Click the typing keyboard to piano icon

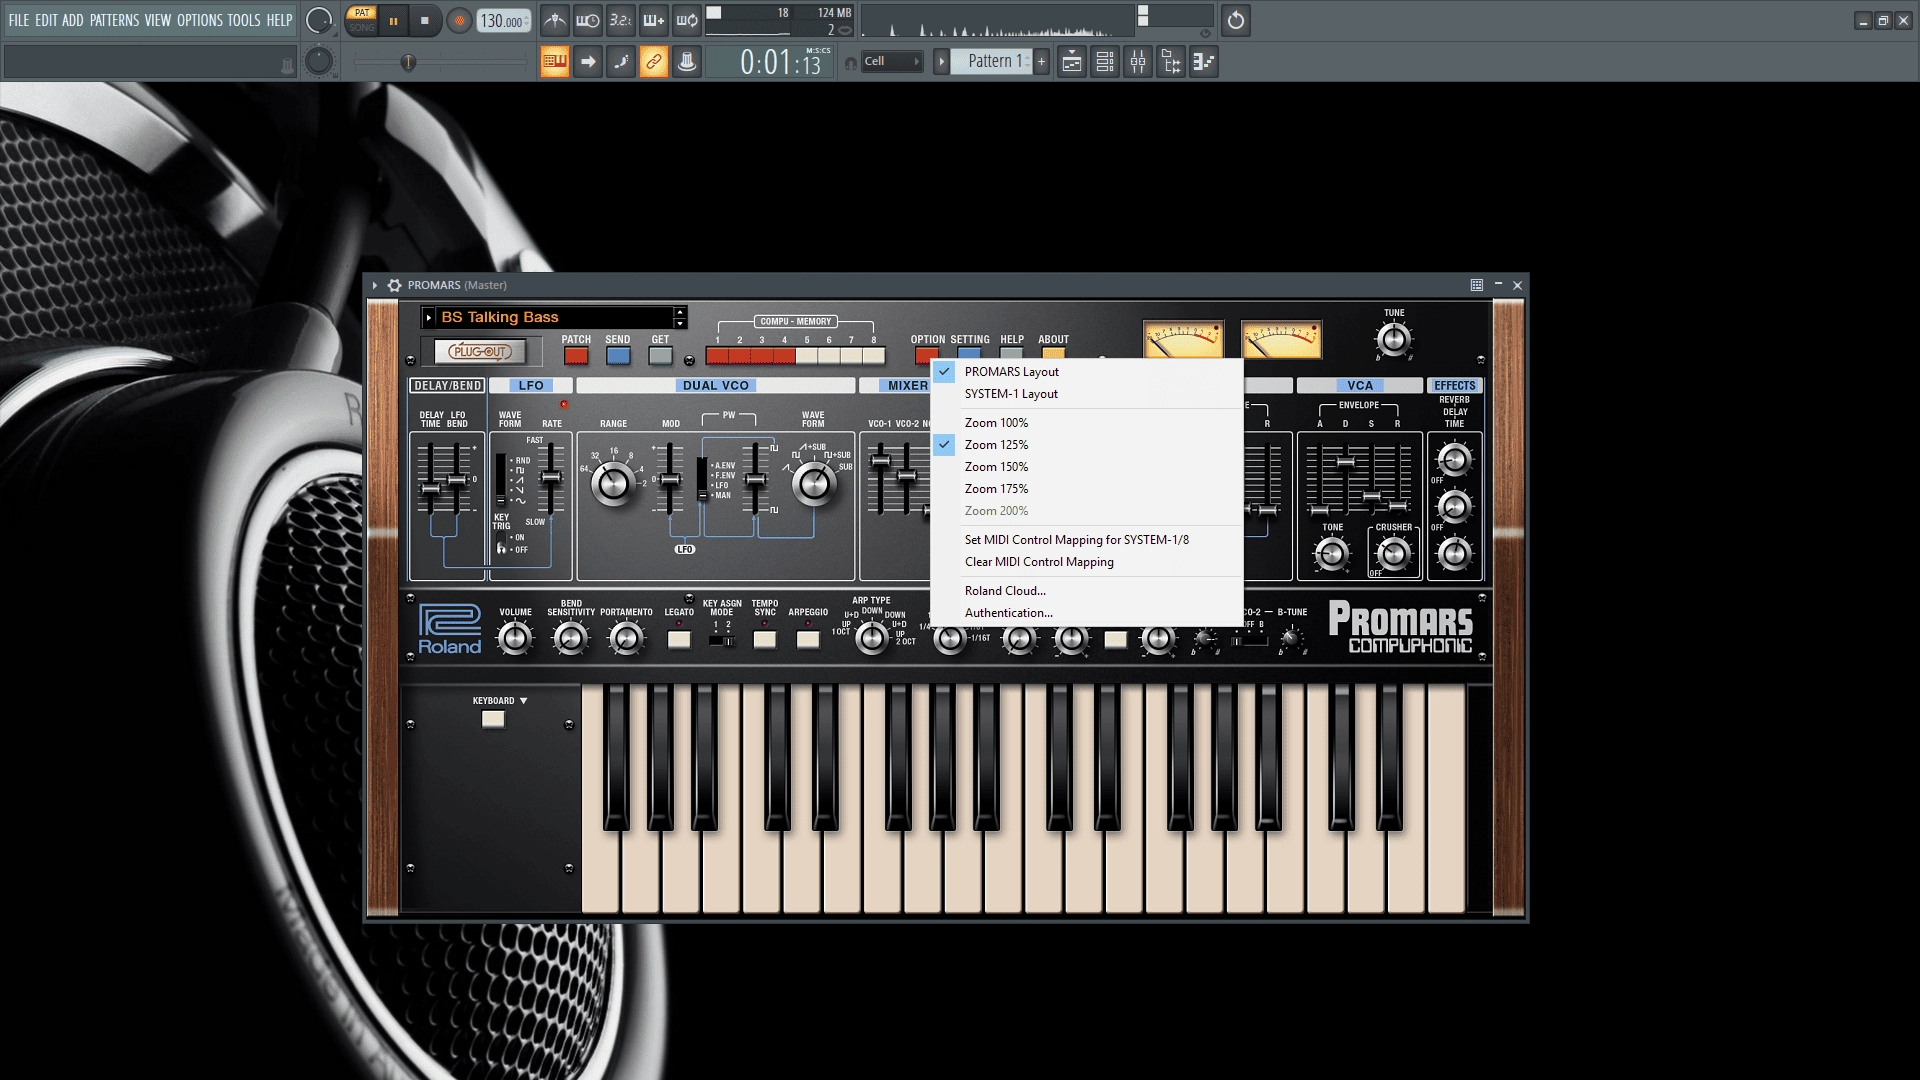click(555, 62)
